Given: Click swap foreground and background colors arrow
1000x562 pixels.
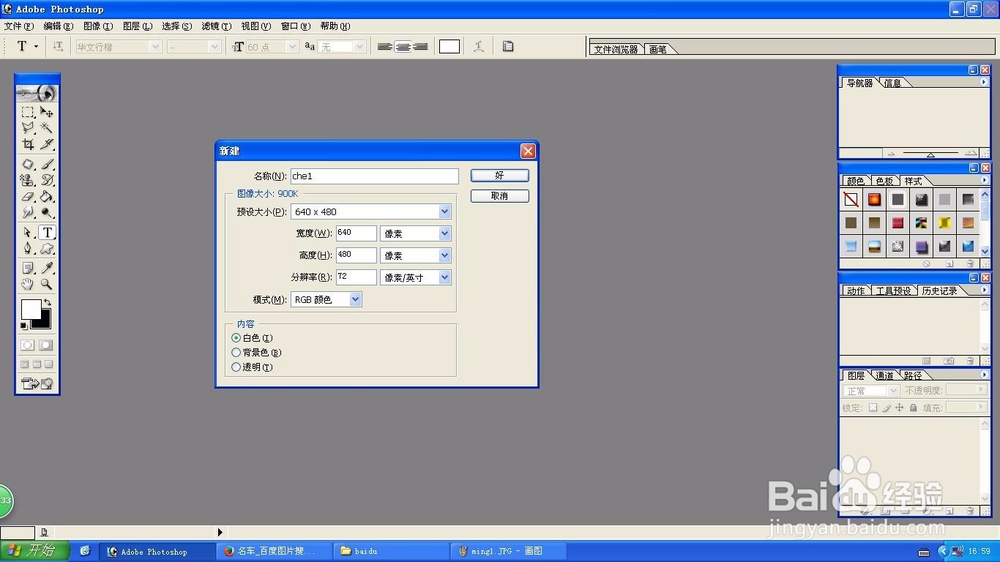Looking at the screenshot, I should (47, 304).
